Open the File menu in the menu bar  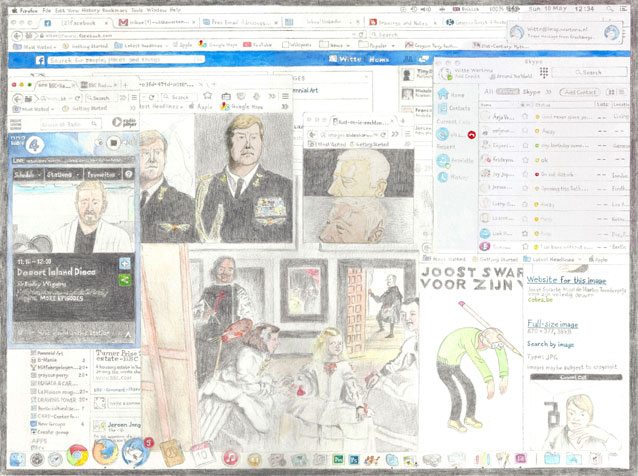(46, 10)
